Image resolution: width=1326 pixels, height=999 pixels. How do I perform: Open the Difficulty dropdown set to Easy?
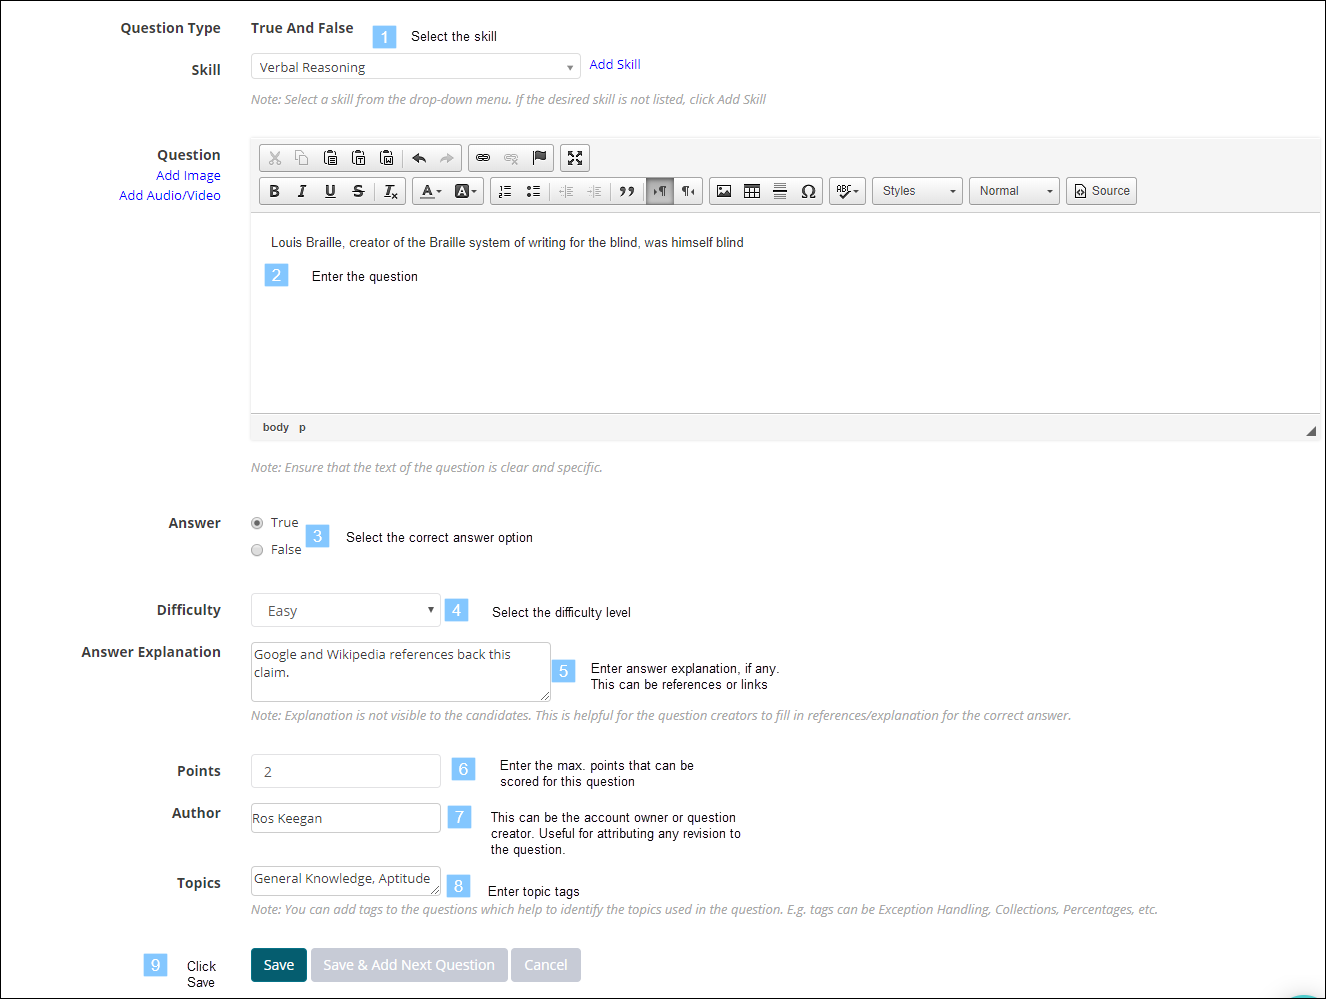[345, 610]
